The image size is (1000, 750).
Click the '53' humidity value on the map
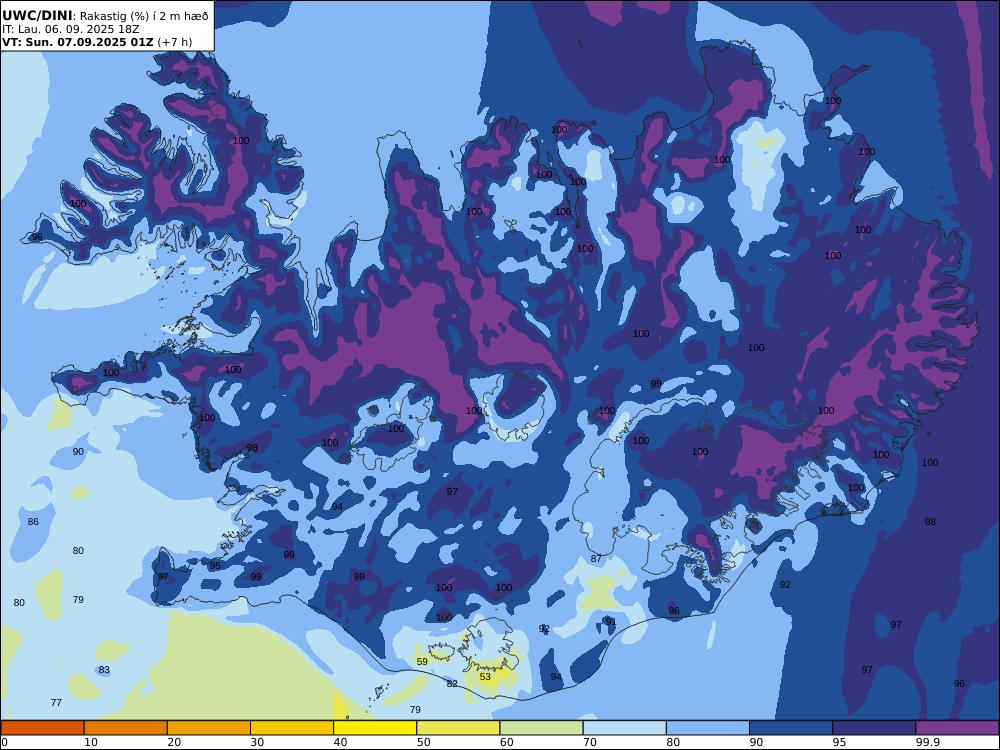tap(485, 677)
